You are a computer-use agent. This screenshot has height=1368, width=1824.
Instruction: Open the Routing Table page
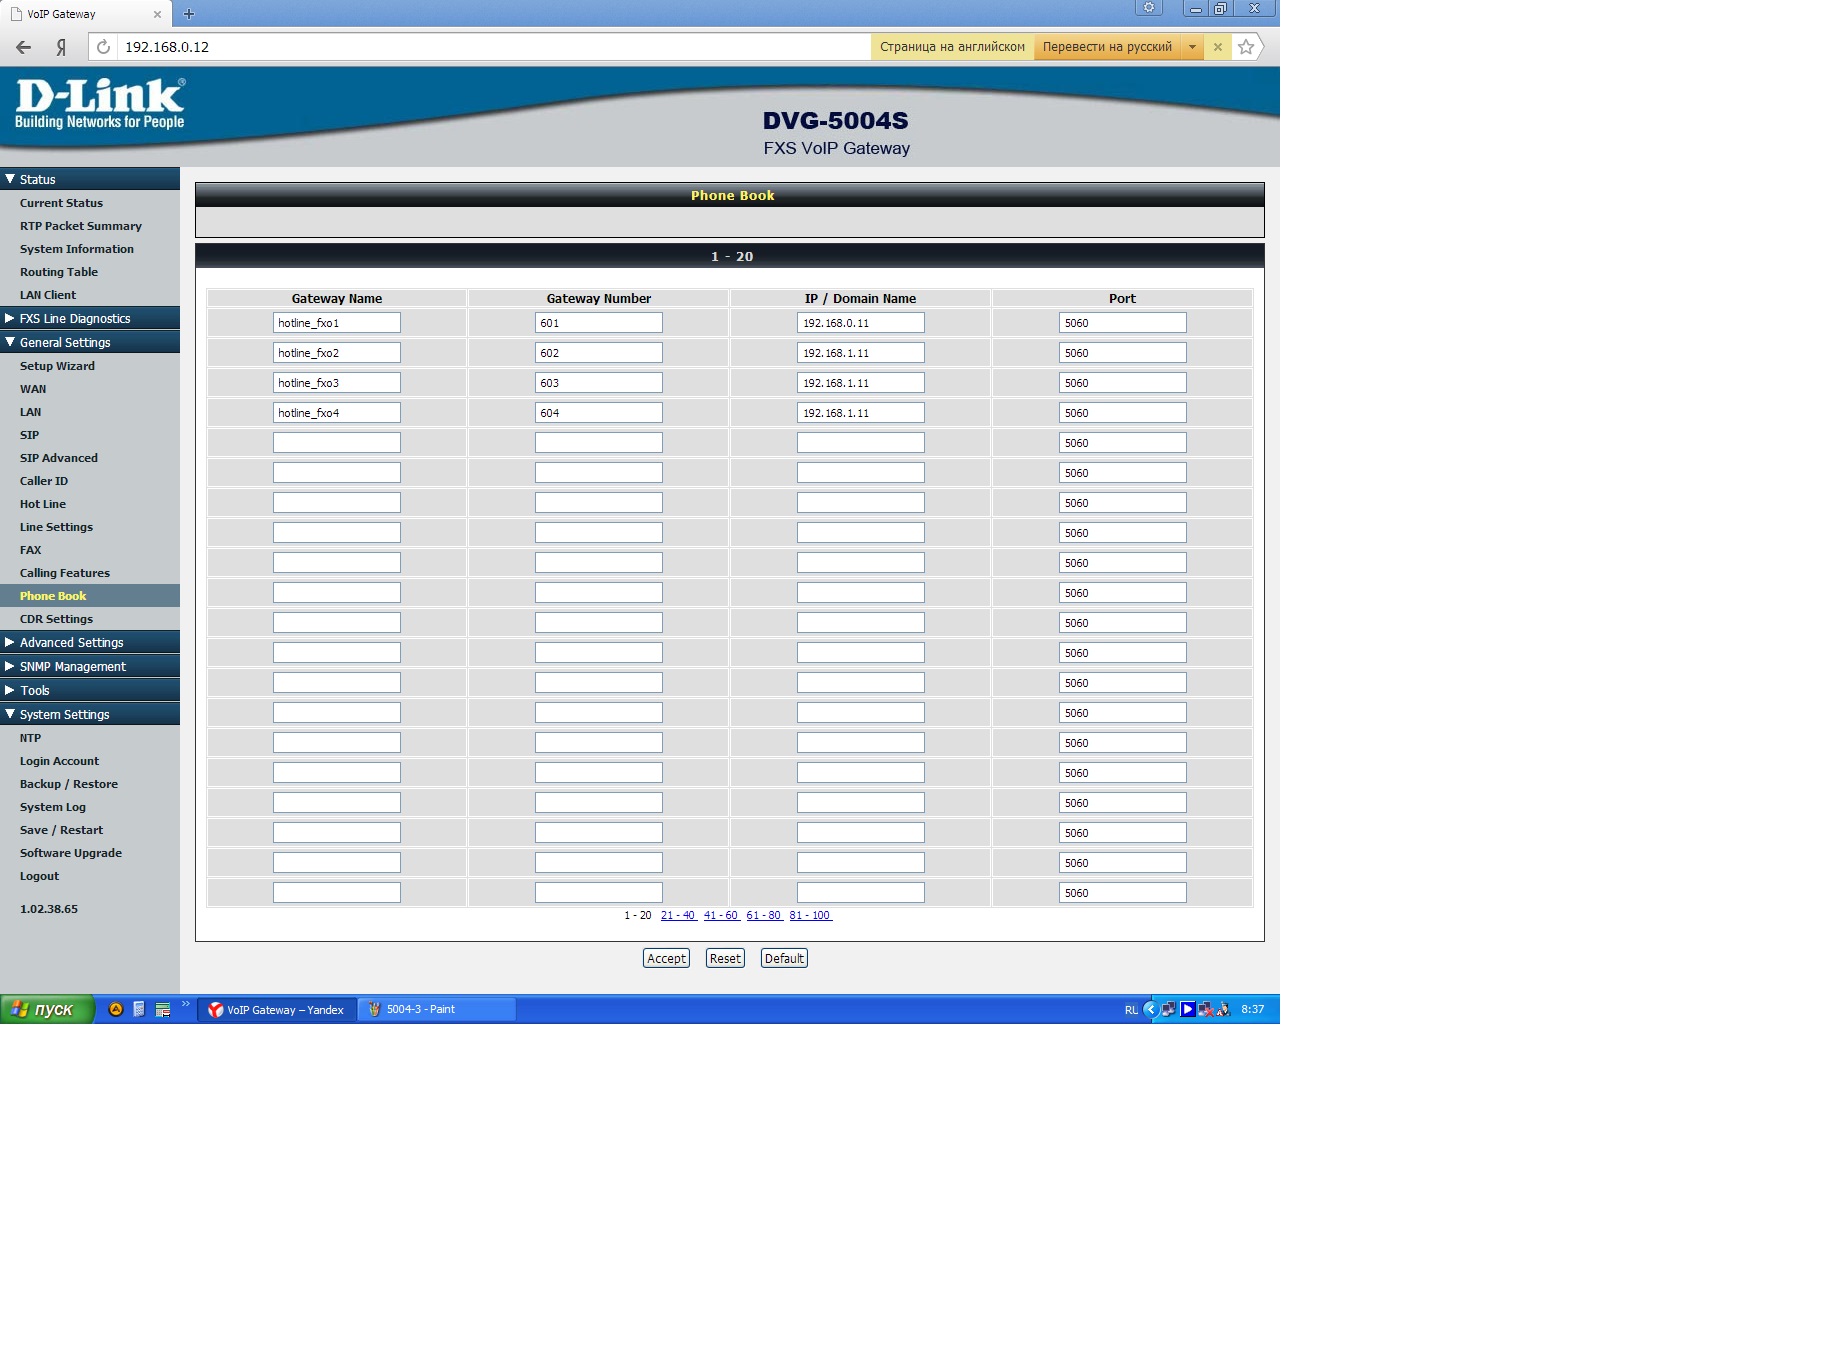(59, 272)
